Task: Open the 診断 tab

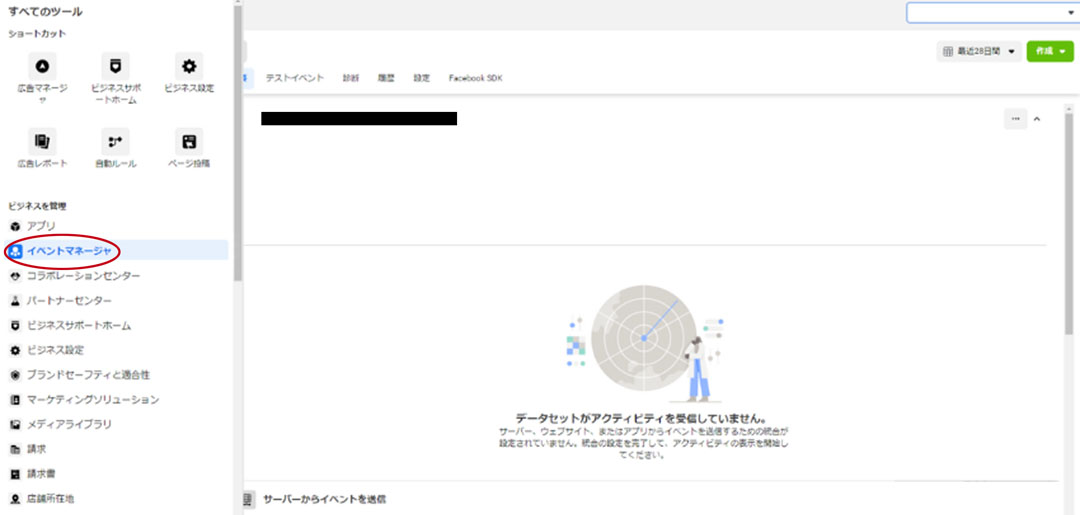Action: click(x=351, y=78)
